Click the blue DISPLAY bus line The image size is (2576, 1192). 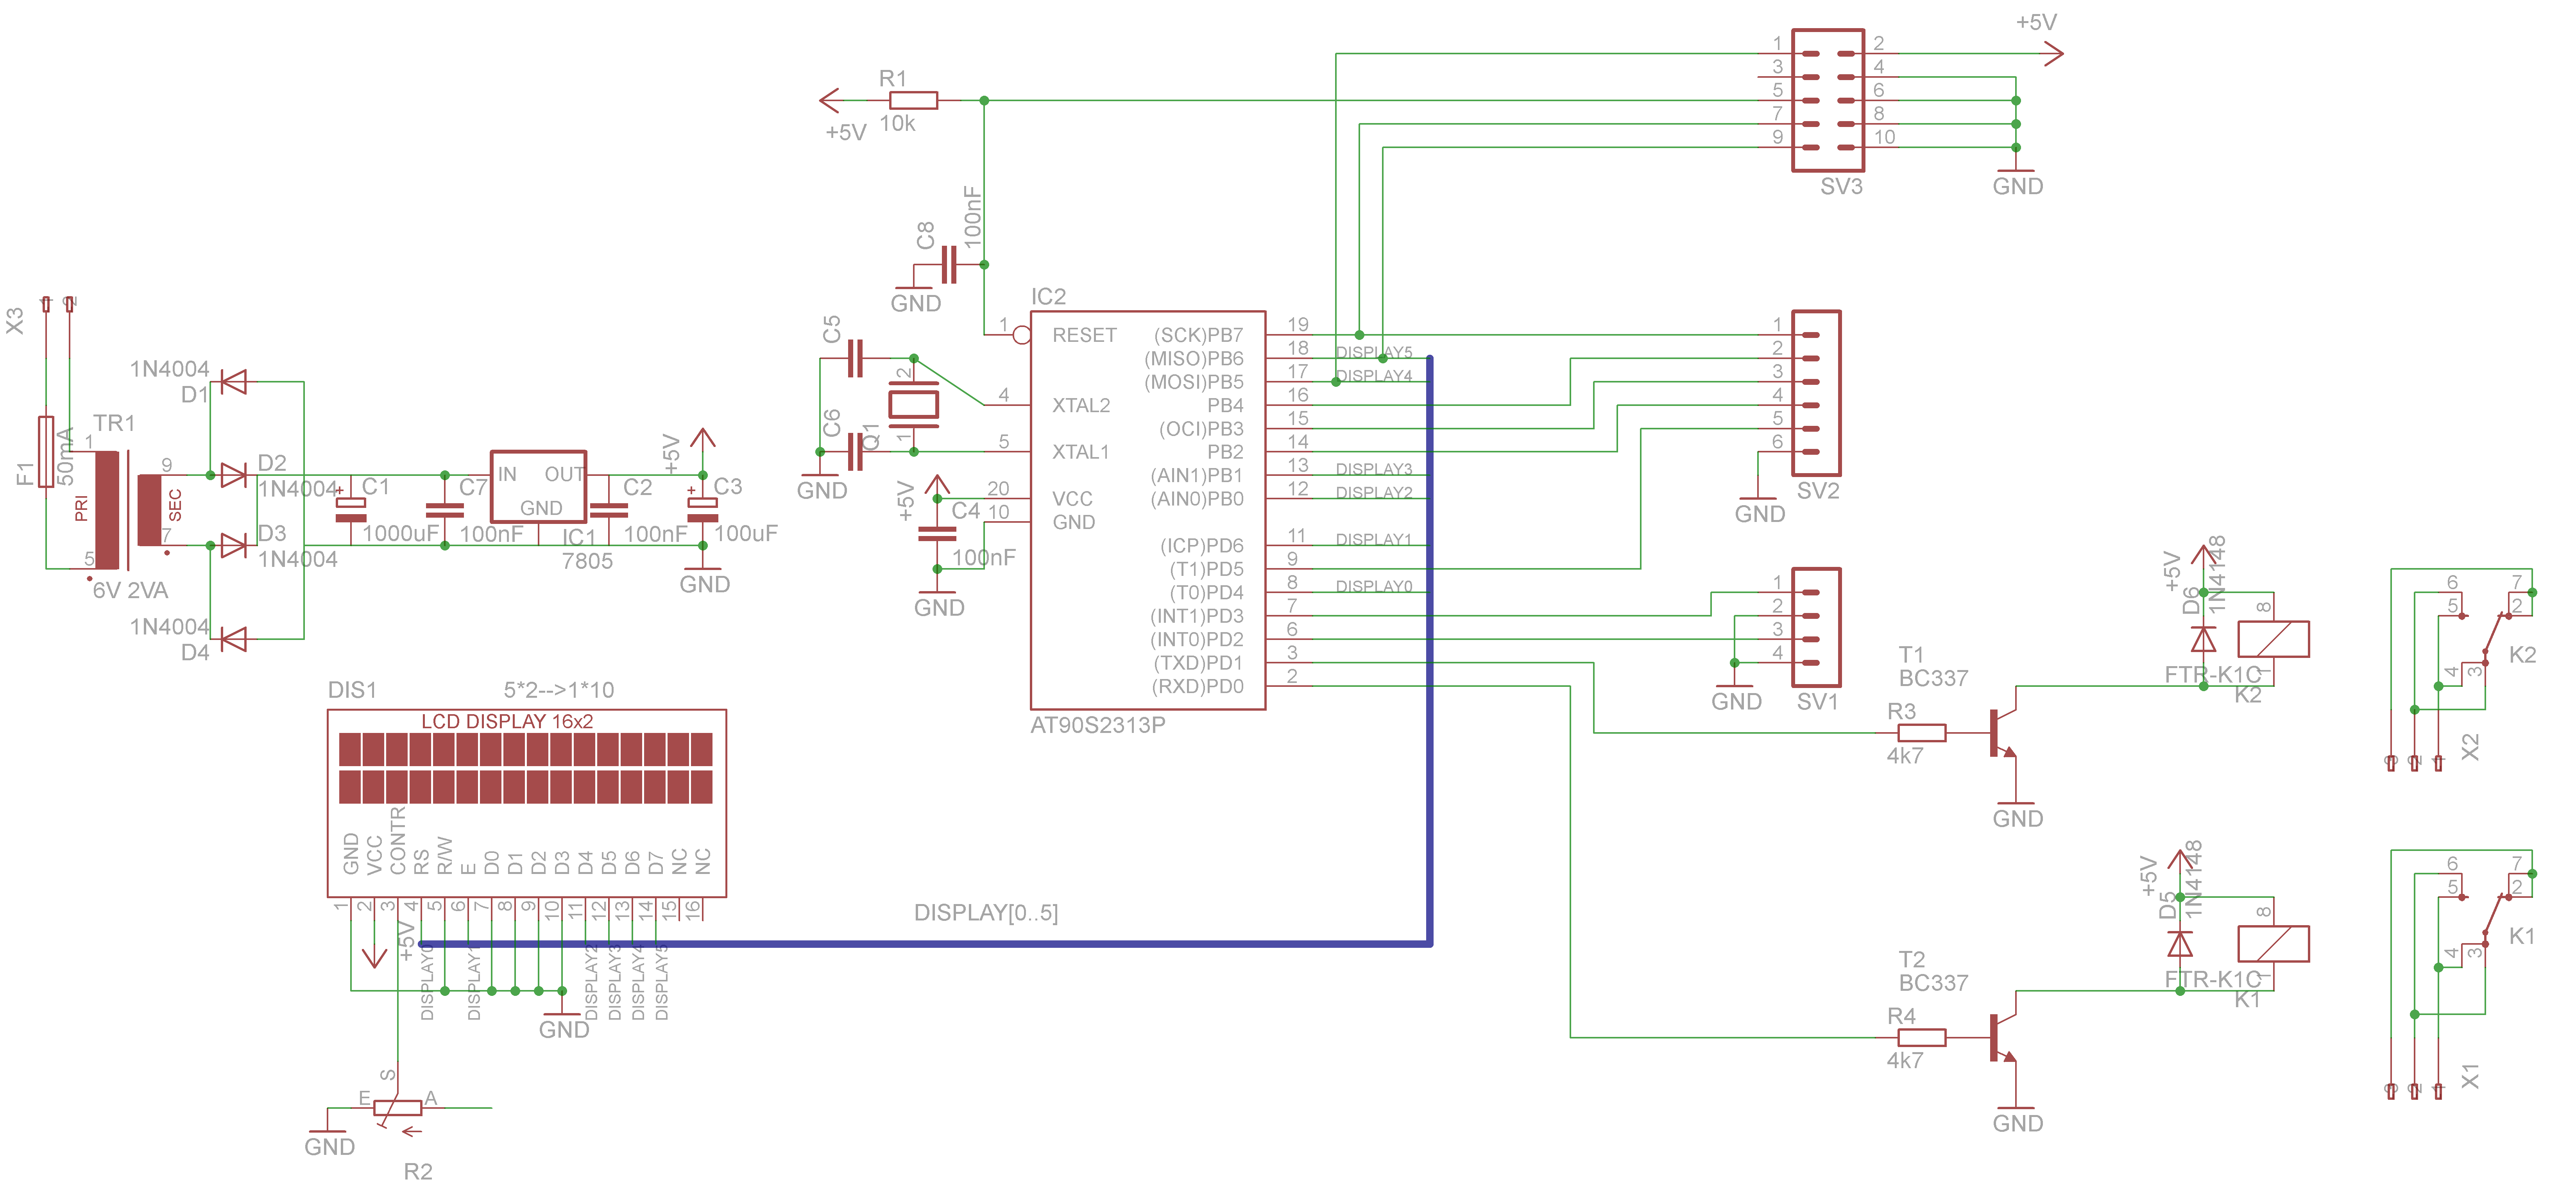point(1430,650)
